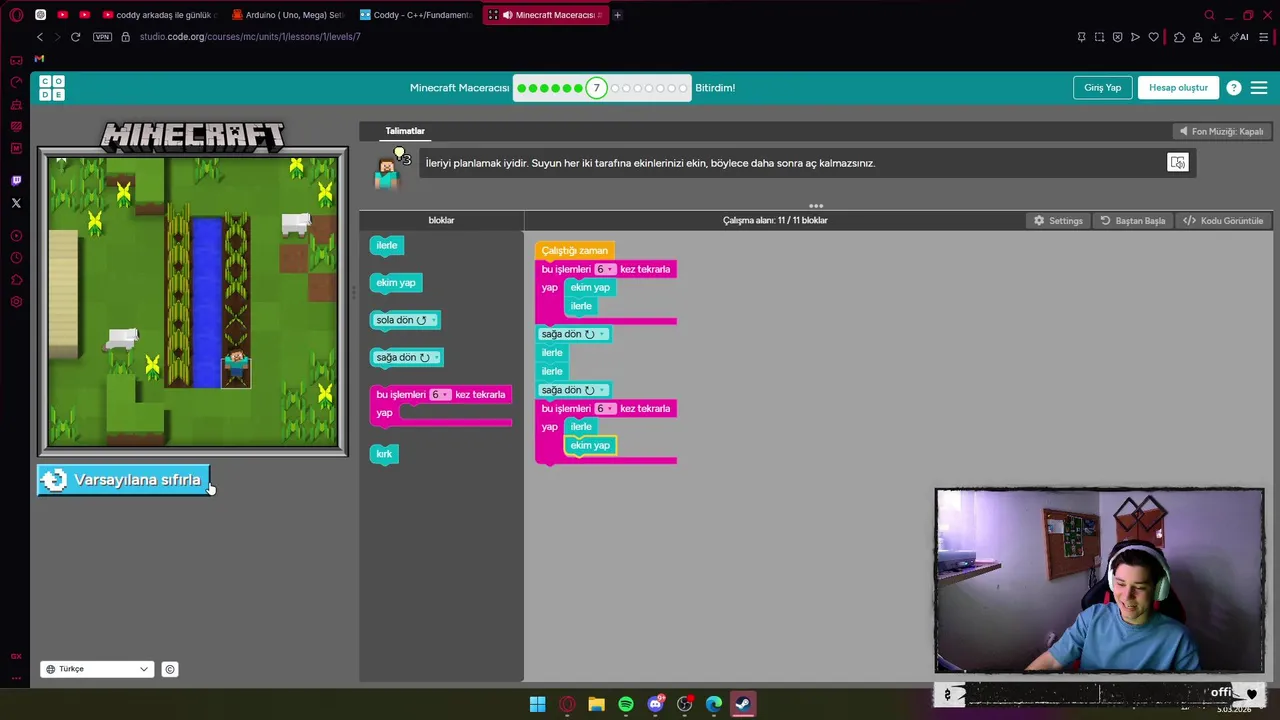
Task: Pick the kırk block from the toolbox
Action: pos(384,454)
